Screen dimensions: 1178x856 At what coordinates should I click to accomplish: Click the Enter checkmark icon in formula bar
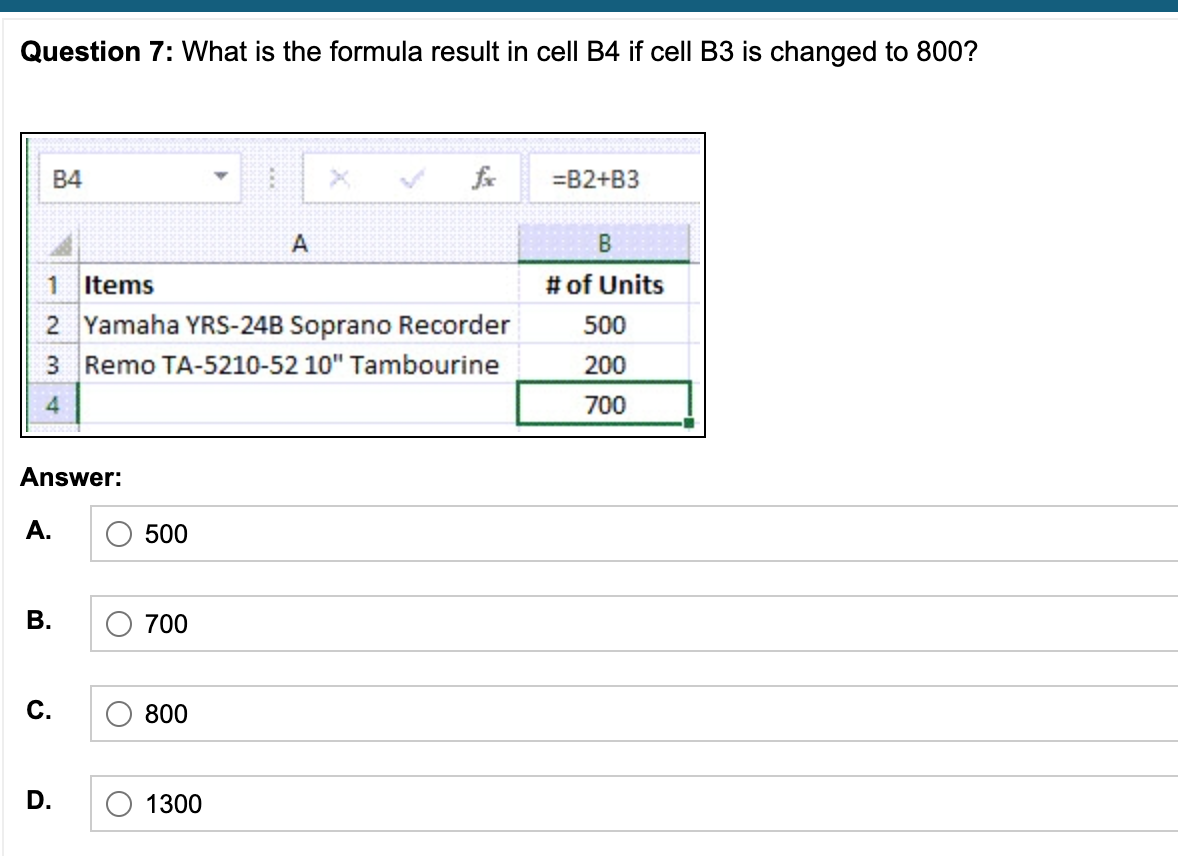[x=410, y=178]
